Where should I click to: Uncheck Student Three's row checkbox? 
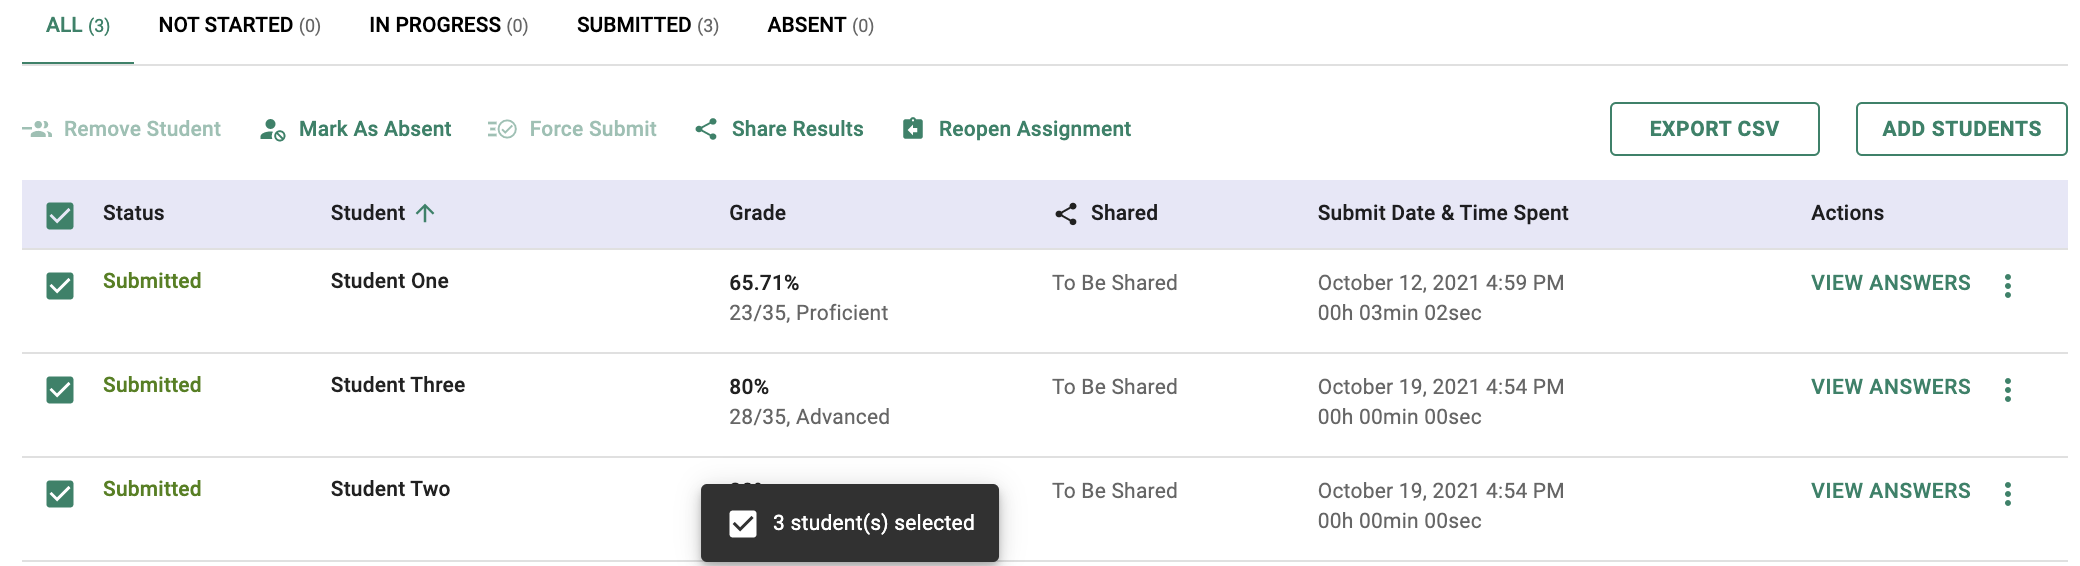[x=60, y=390]
